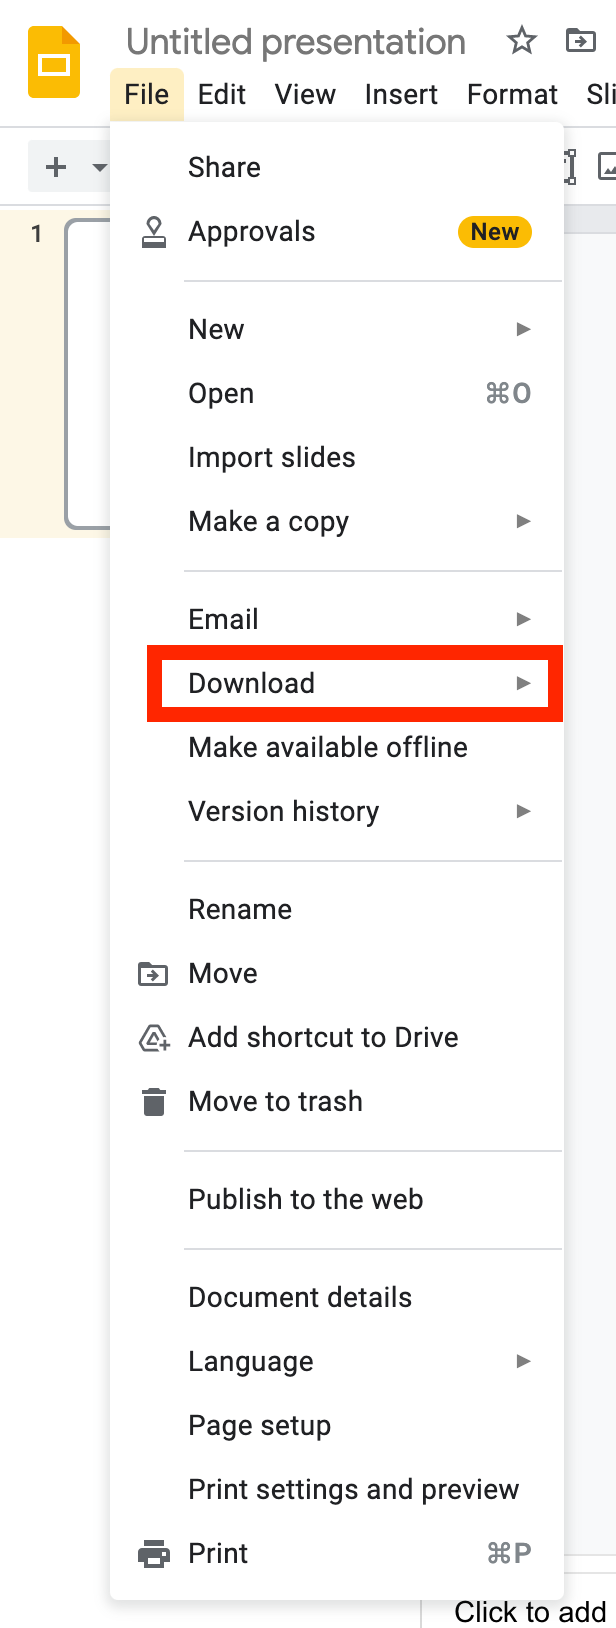This screenshot has width=616, height=1628.
Task: Expand the Version history submenu arrow
Action: [523, 811]
